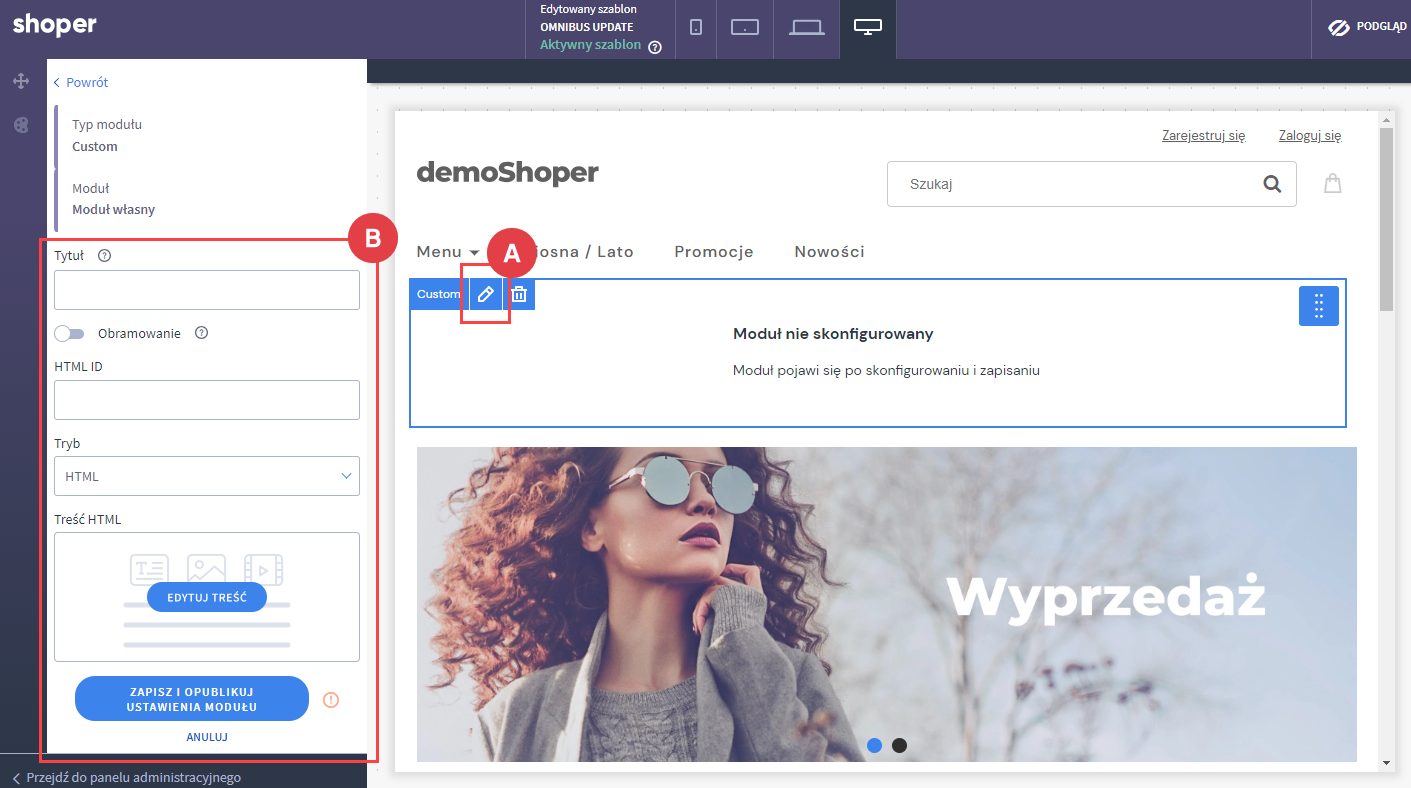Viewport: 1411px width, 788px height.
Task: Click the shopping bag cart icon
Action: (1332, 184)
